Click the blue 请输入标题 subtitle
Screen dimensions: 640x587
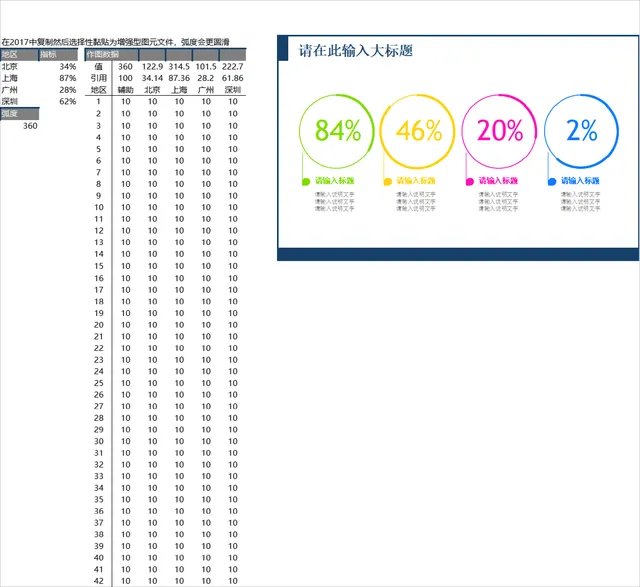tap(580, 180)
